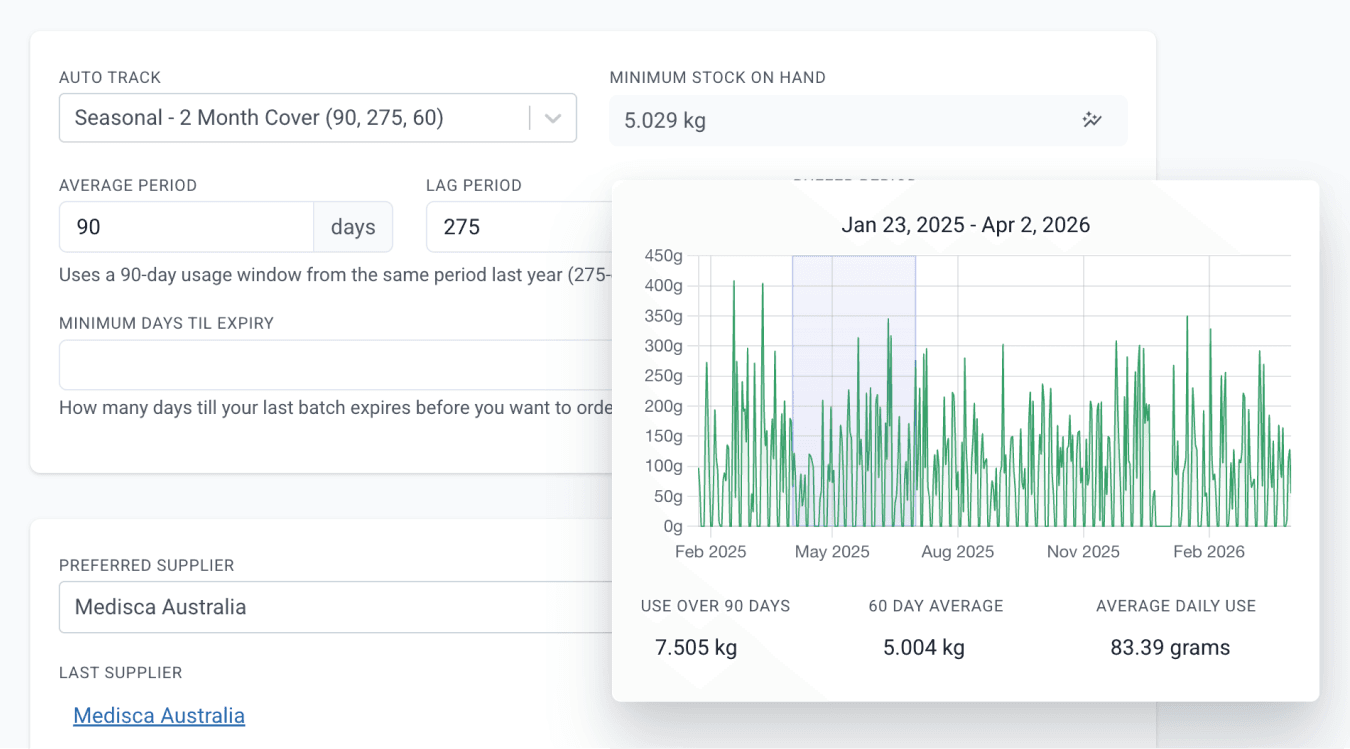The image size is (1350, 749).
Task: Edit the Average Period field showing 90
Action: (186, 227)
